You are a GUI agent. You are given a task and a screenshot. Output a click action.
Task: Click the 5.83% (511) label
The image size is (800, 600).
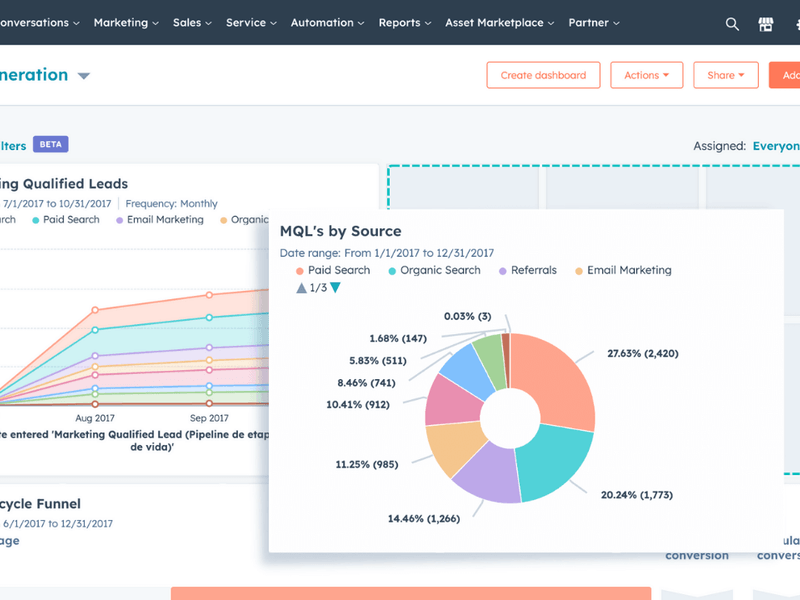click(x=378, y=361)
